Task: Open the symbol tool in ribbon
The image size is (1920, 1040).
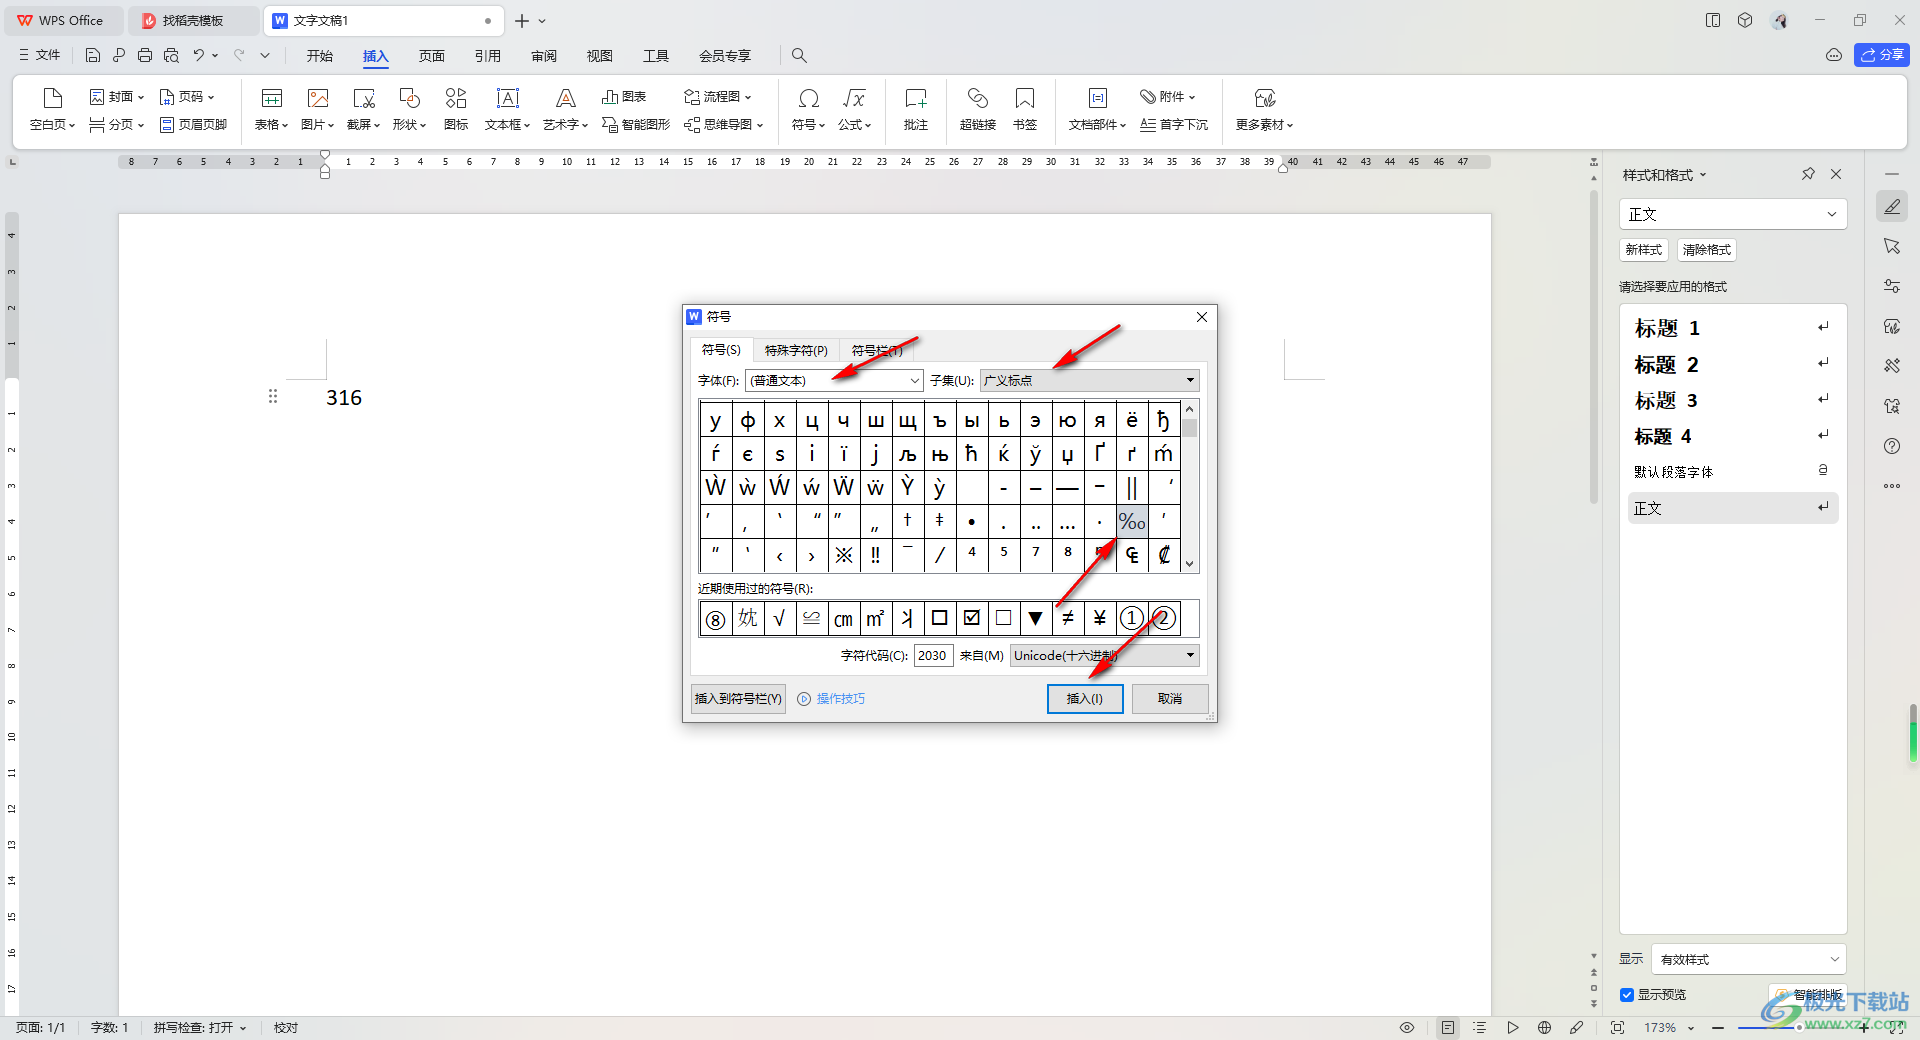Action: 808,109
